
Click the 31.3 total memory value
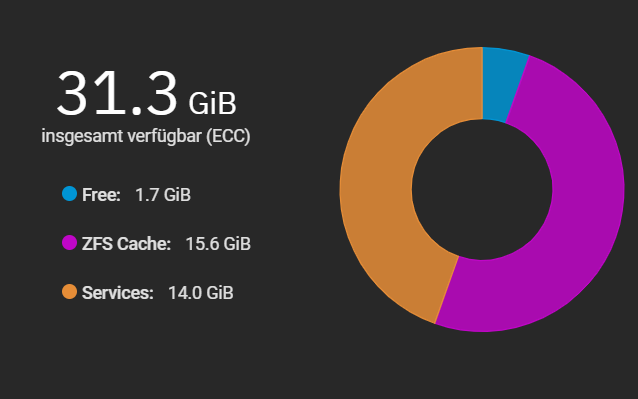point(117,94)
